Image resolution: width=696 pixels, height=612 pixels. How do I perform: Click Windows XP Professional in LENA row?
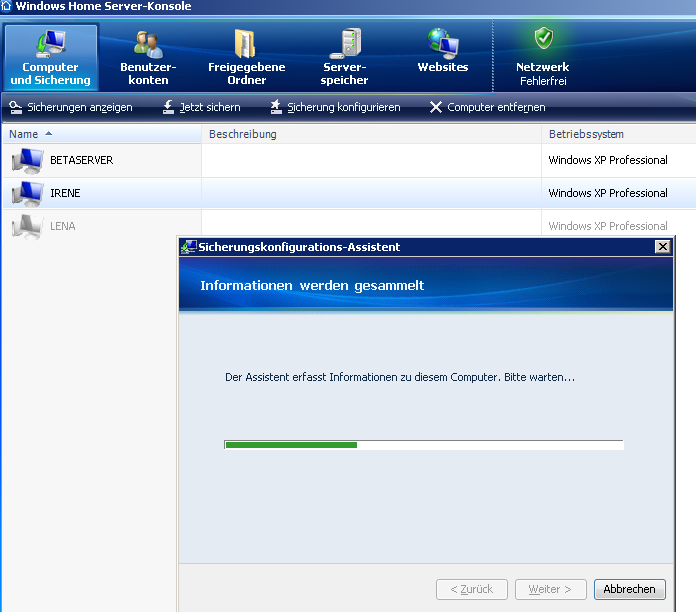pos(608,226)
